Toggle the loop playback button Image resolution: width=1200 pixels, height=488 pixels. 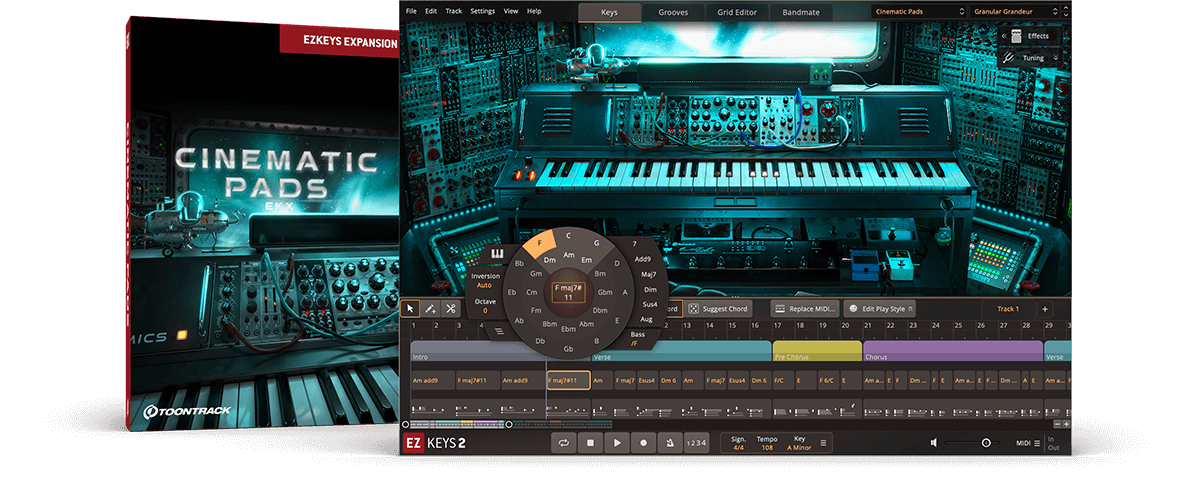[x=565, y=443]
